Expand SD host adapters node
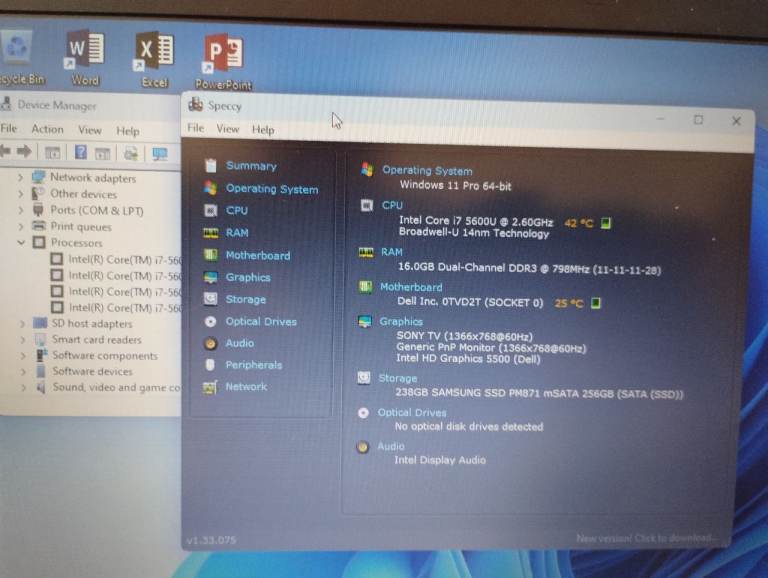The image size is (768, 578). tap(22, 324)
